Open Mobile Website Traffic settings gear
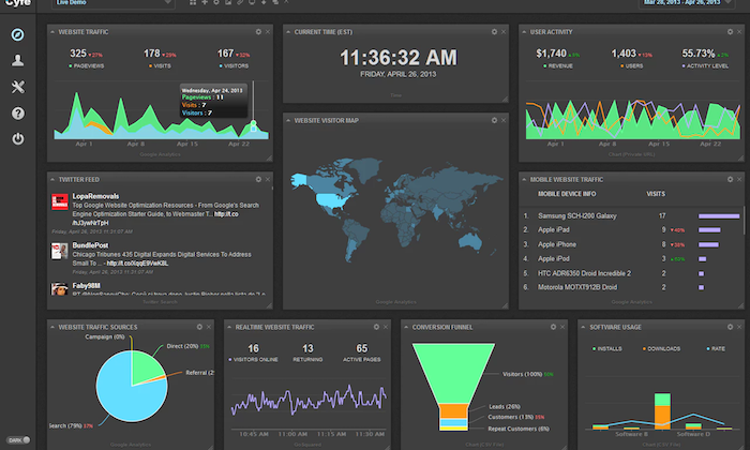The width and height of the screenshot is (750, 450). tap(727, 179)
